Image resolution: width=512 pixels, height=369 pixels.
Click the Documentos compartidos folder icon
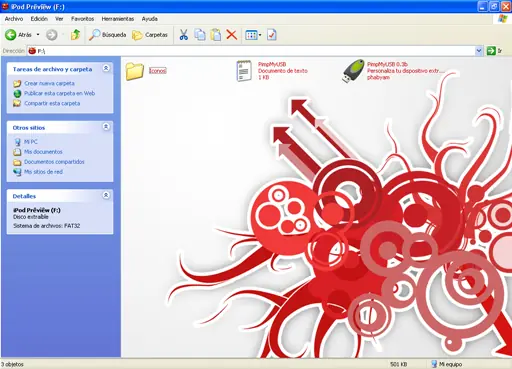pyautogui.click(x=17, y=162)
